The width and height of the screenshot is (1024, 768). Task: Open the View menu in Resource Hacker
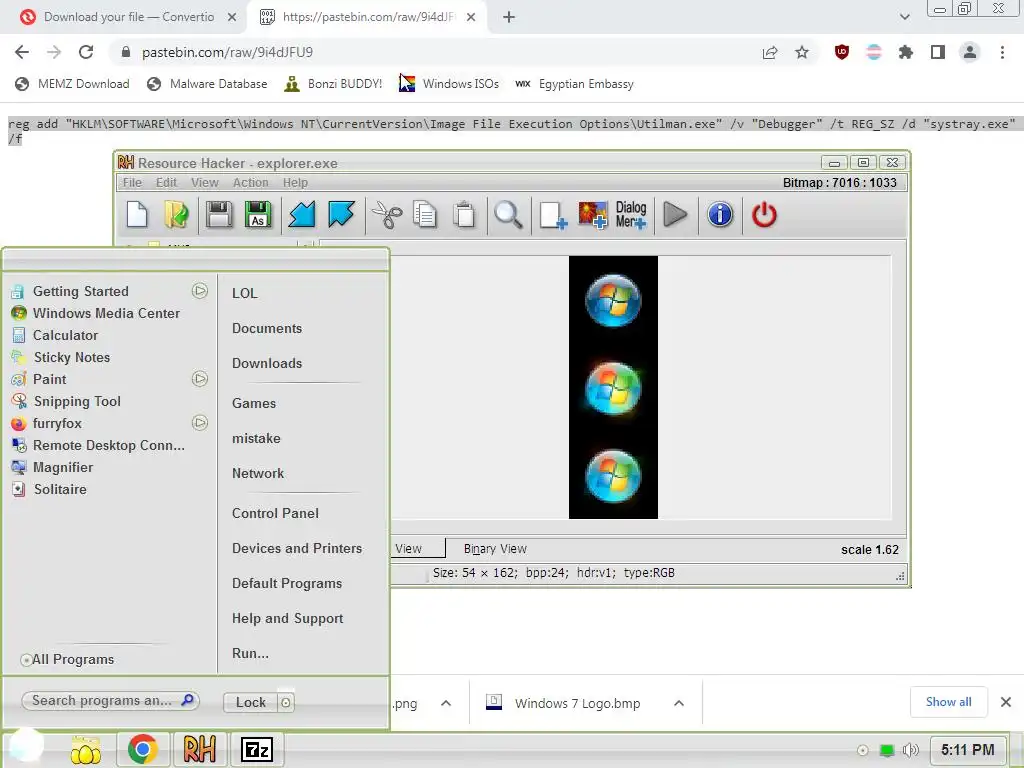tap(204, 183)
